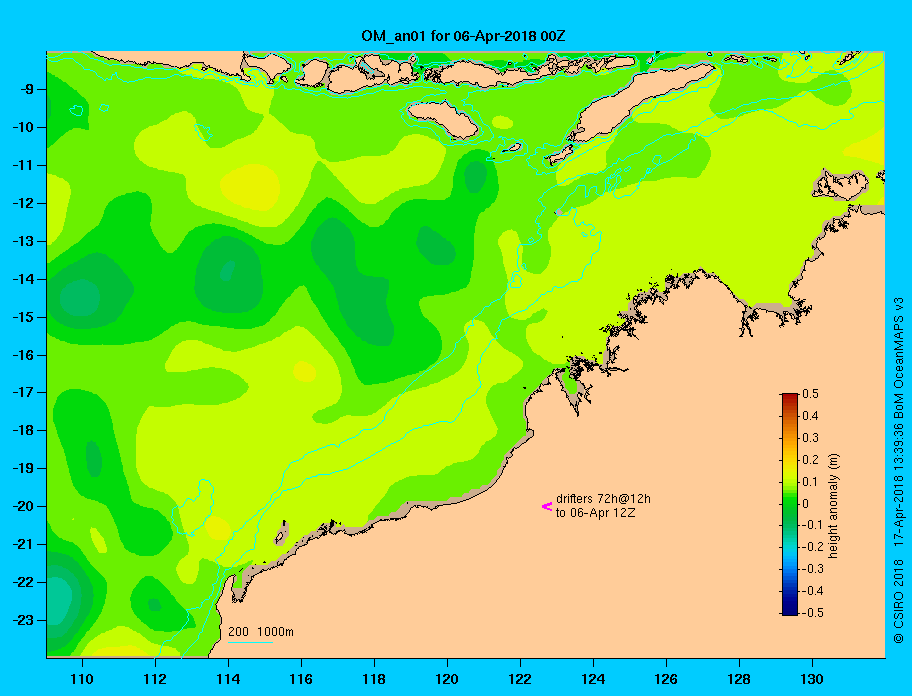Click latitude axis label -19
This screenshot has height=696, width=912.
pos(23,468)
